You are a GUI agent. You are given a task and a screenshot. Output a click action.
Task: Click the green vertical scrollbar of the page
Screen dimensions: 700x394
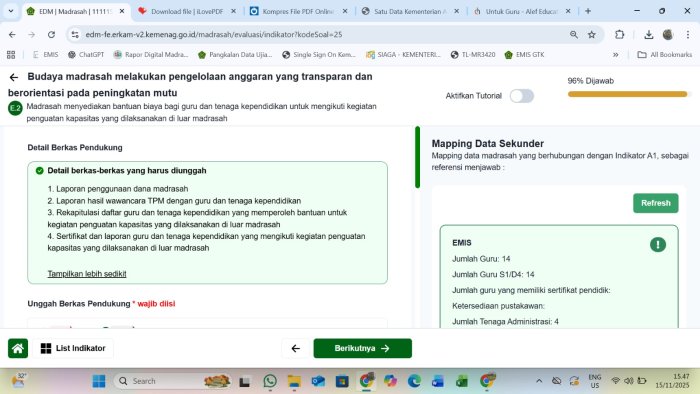click(x=417, y=157)
